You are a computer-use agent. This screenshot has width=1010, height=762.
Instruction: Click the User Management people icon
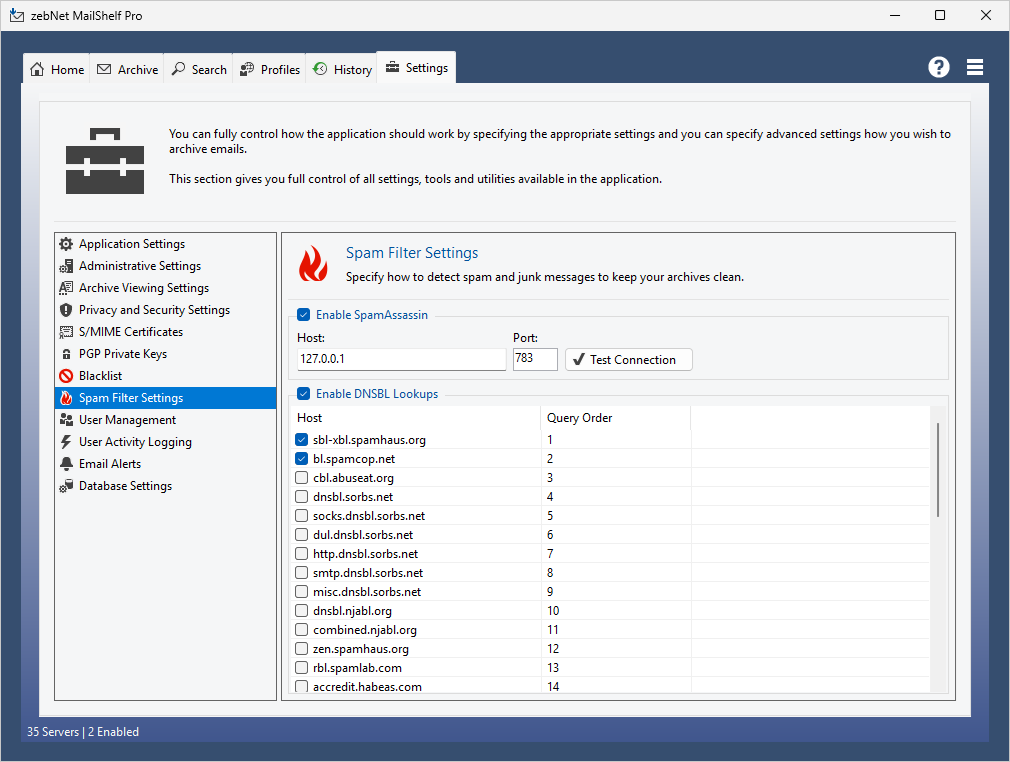pos(66,420)
